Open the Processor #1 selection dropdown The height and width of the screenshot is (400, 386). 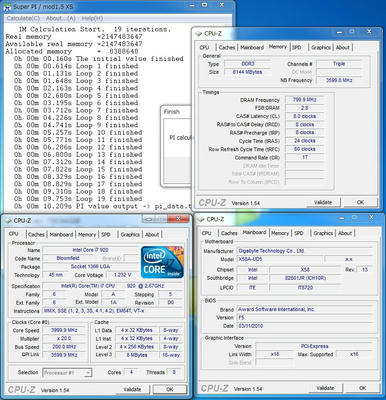coord(67,373)
